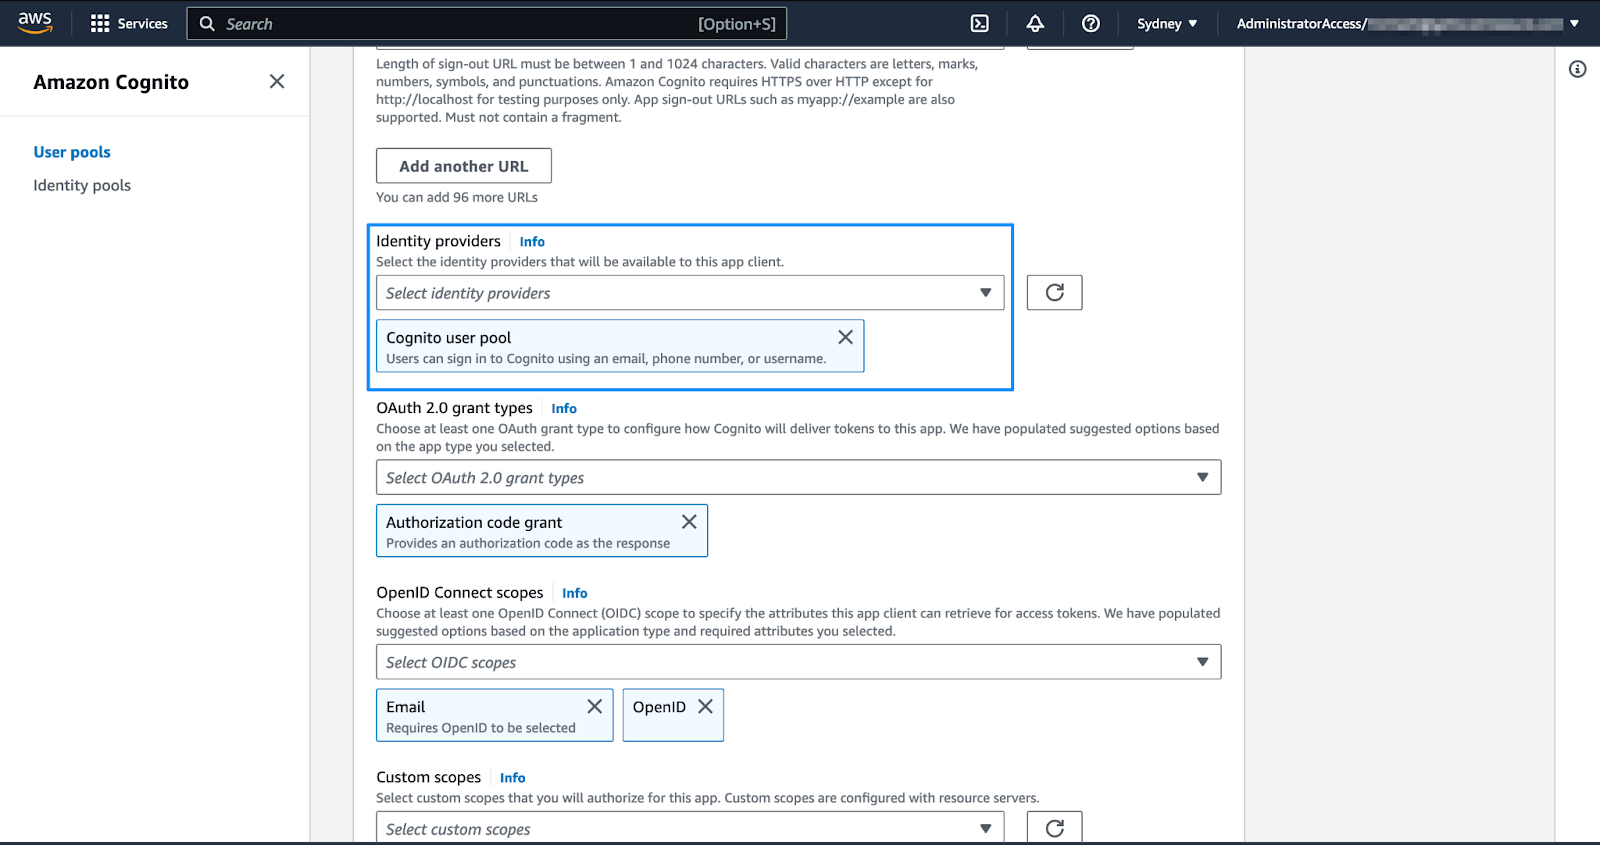Expand Select identity providers dropdown

coord(690,293)
